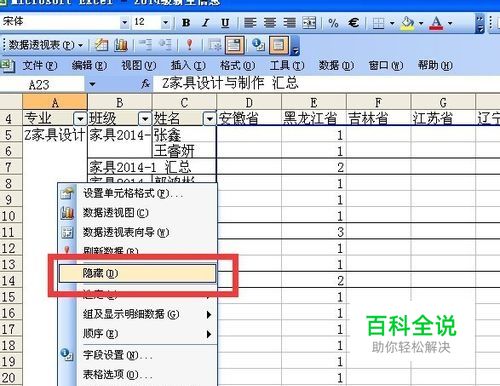This screenshot has width=500, height=386.
Task: Click the 黑龙江省 column label cell
Action: pos(314,118)
